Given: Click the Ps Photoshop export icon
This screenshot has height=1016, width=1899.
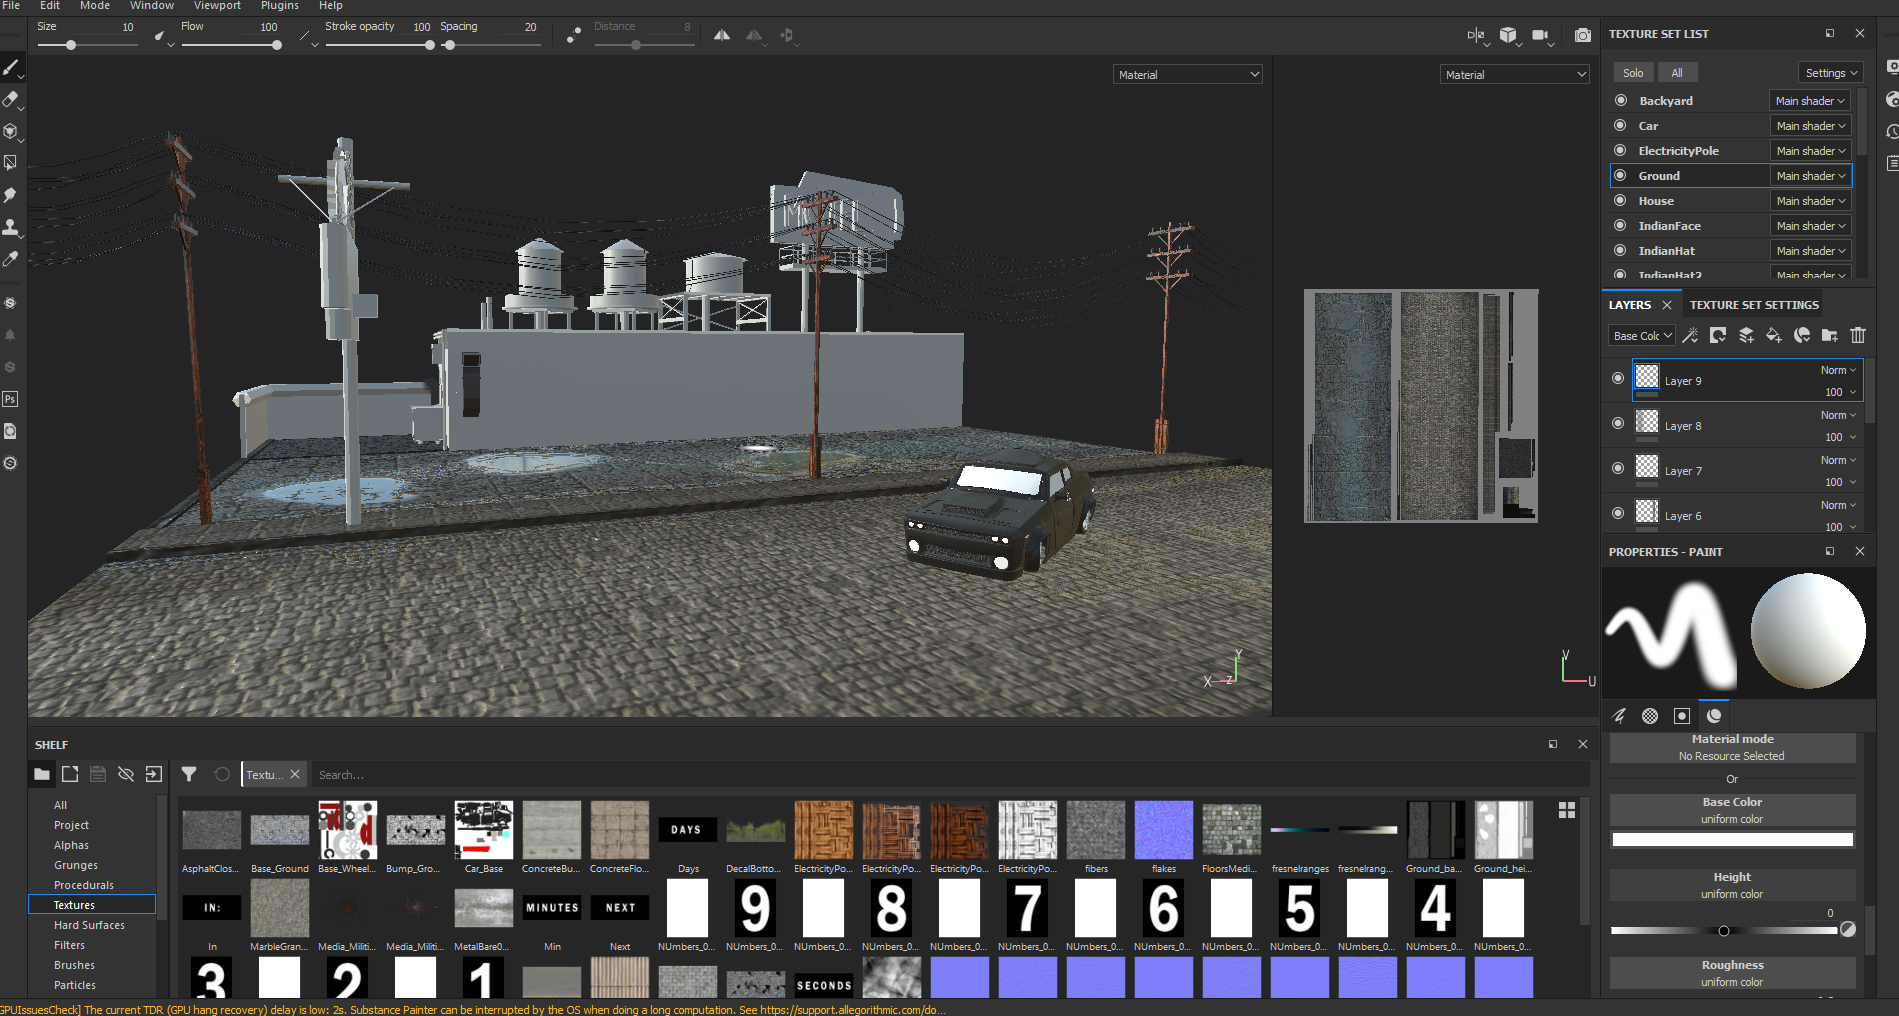Looking at the screenshot, I should click(x=10, y=399).
